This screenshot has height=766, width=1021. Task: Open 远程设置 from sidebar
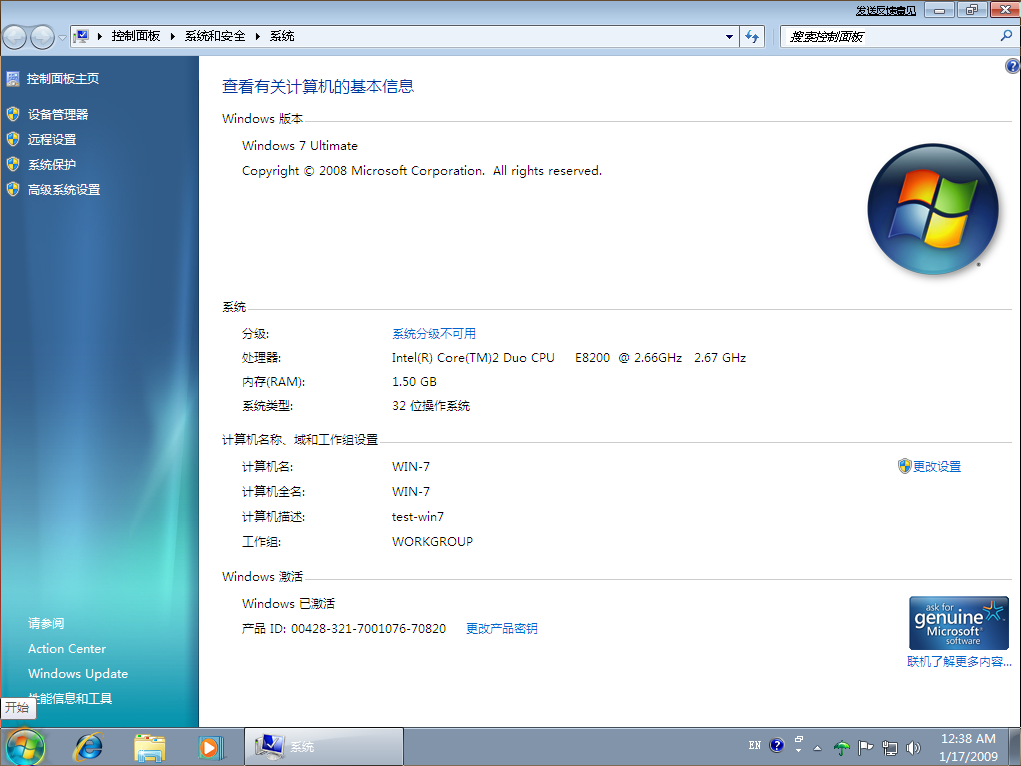pos(52,139)
